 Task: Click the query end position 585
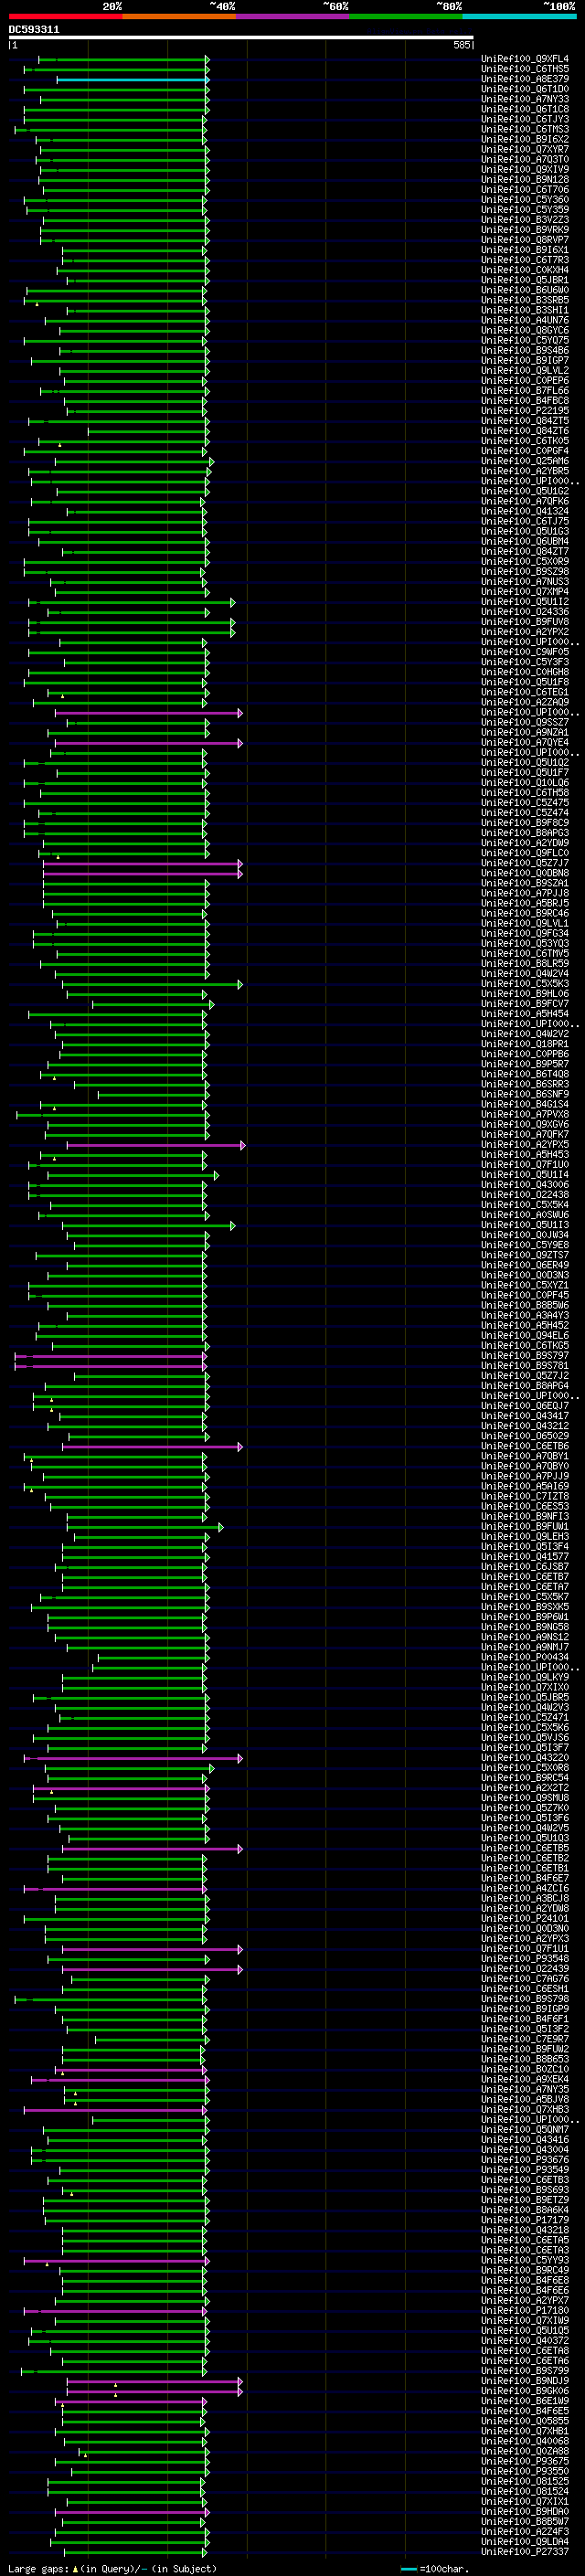pyautogui.click(x=461, y=45)
